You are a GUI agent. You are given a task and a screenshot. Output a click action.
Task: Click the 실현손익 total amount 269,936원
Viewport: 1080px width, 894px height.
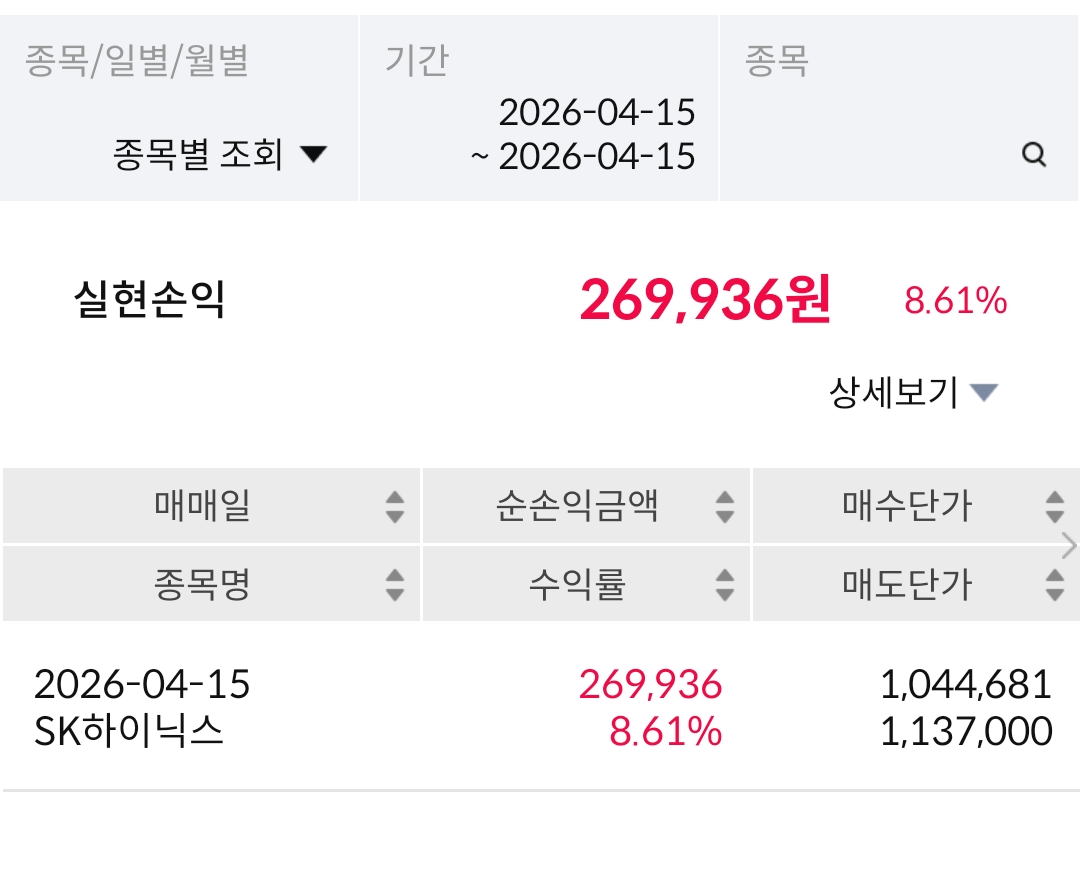point(704,300)
